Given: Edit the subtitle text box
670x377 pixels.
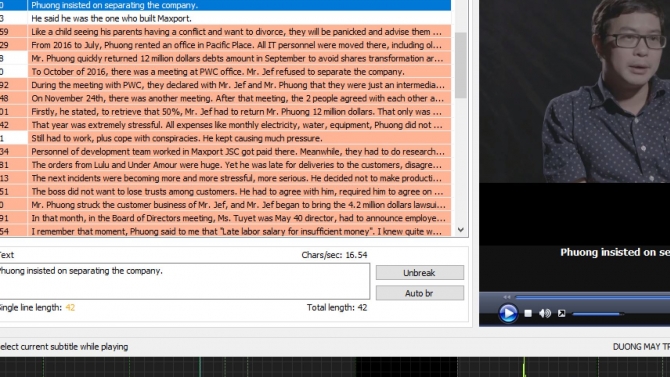Looking at the screenshot, I should (x=185, y=281).
